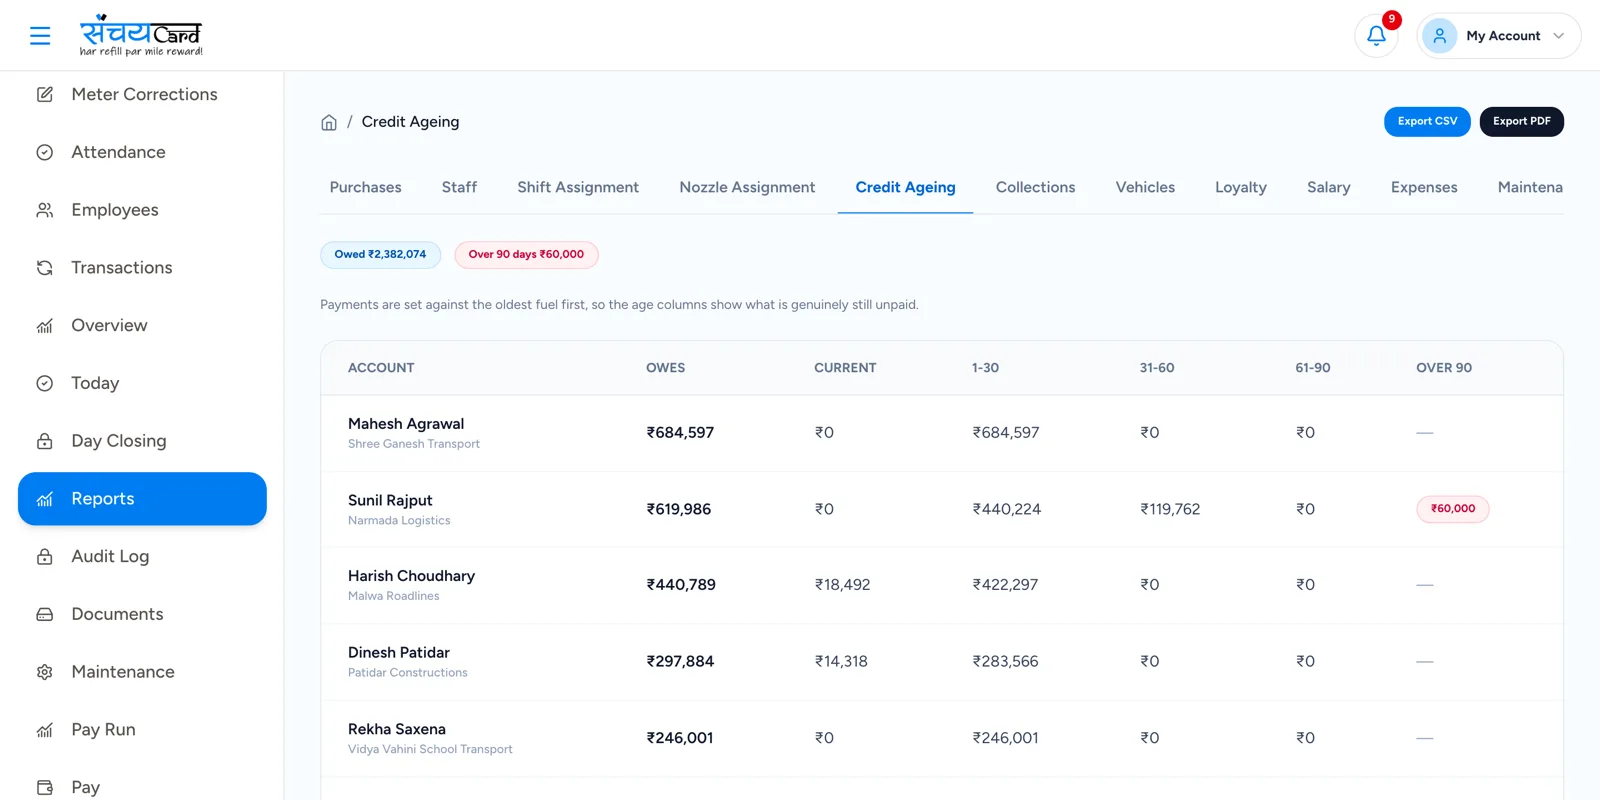Click the Maintenance gear icon
This screenshot has height=800, width=1600.
pyautogui.click(x=45, y=672)
